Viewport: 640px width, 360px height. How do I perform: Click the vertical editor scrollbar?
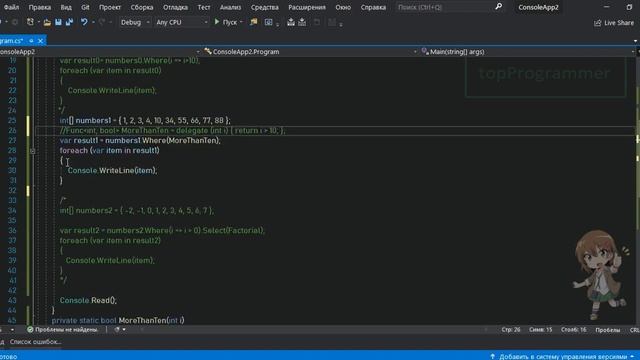point(637,190)
